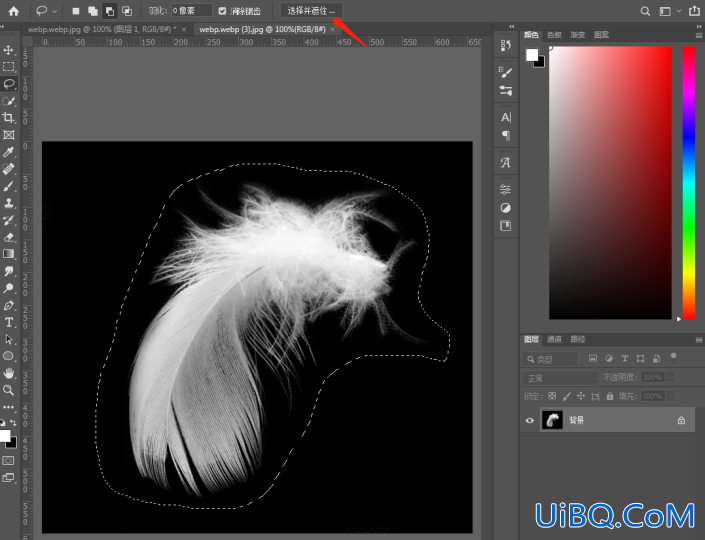Screen dimensions: 705x540
Task: Click the Share icon at top right
Action: [694, 11]
